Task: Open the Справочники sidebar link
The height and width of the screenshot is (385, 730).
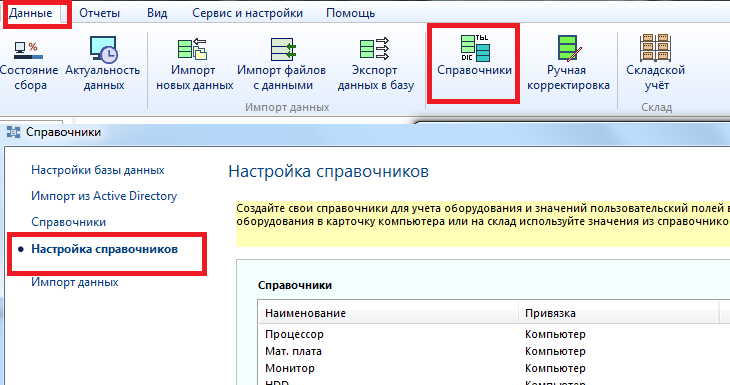Action: pos(68,222)
